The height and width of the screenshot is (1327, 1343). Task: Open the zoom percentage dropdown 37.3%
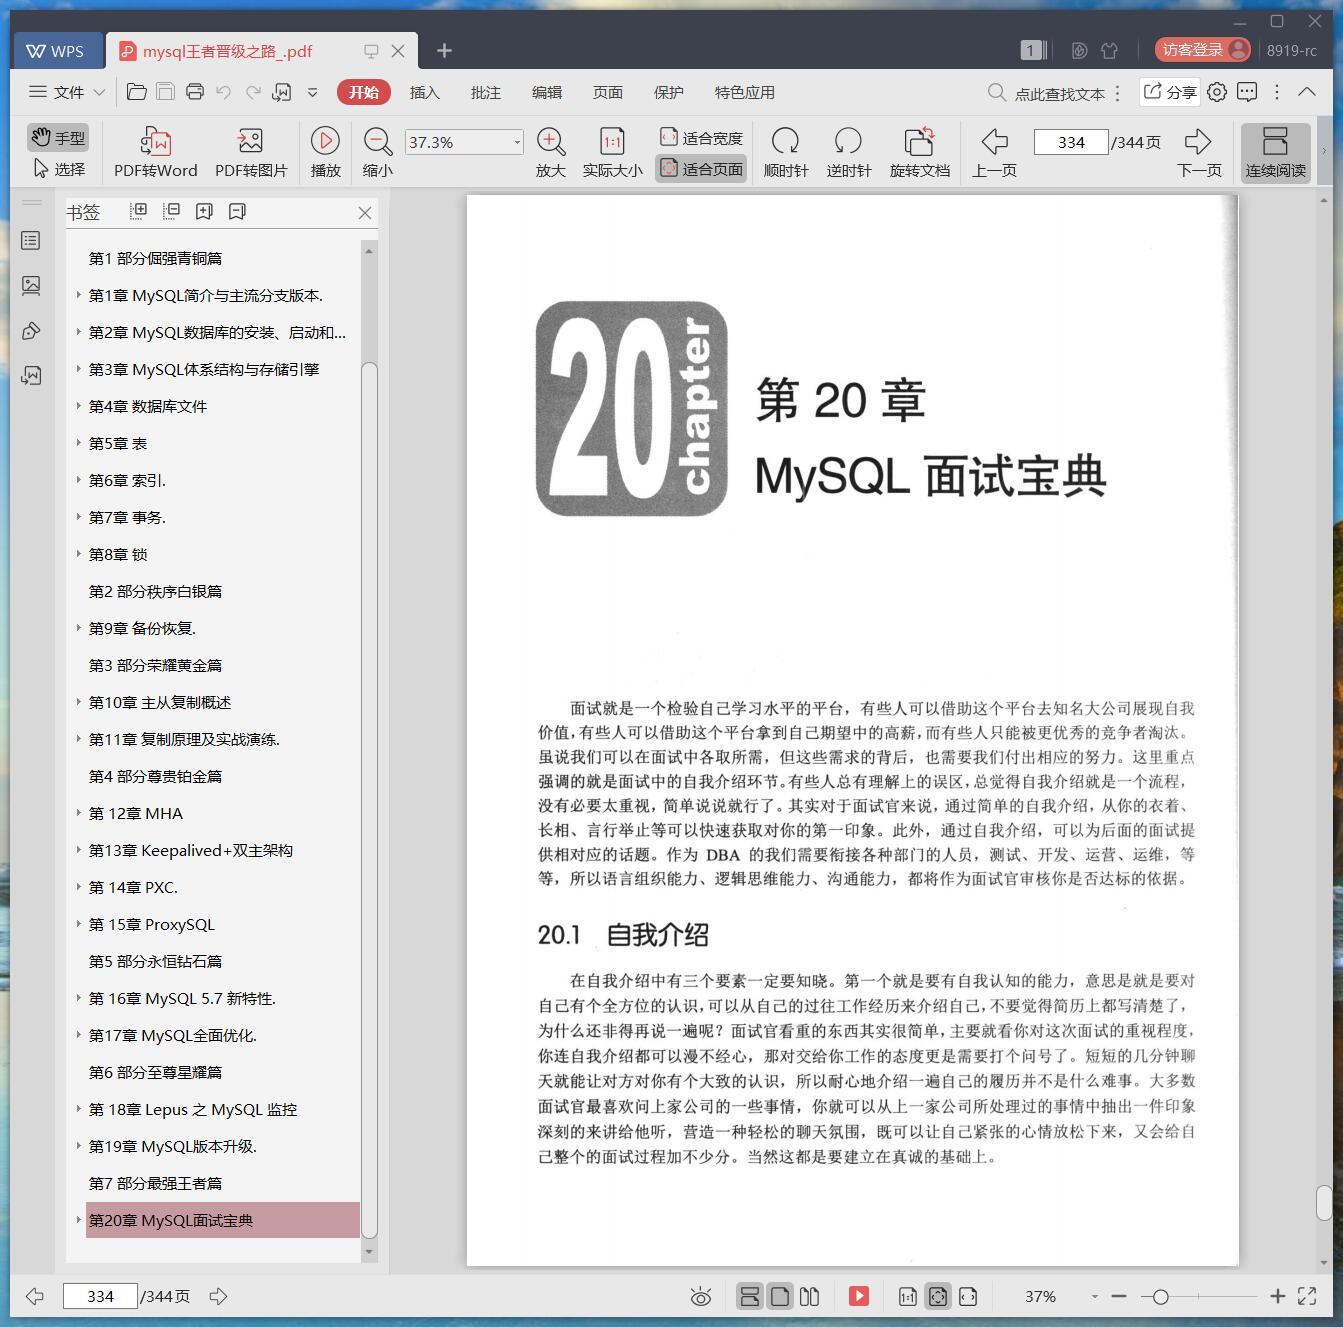point(517,142)
